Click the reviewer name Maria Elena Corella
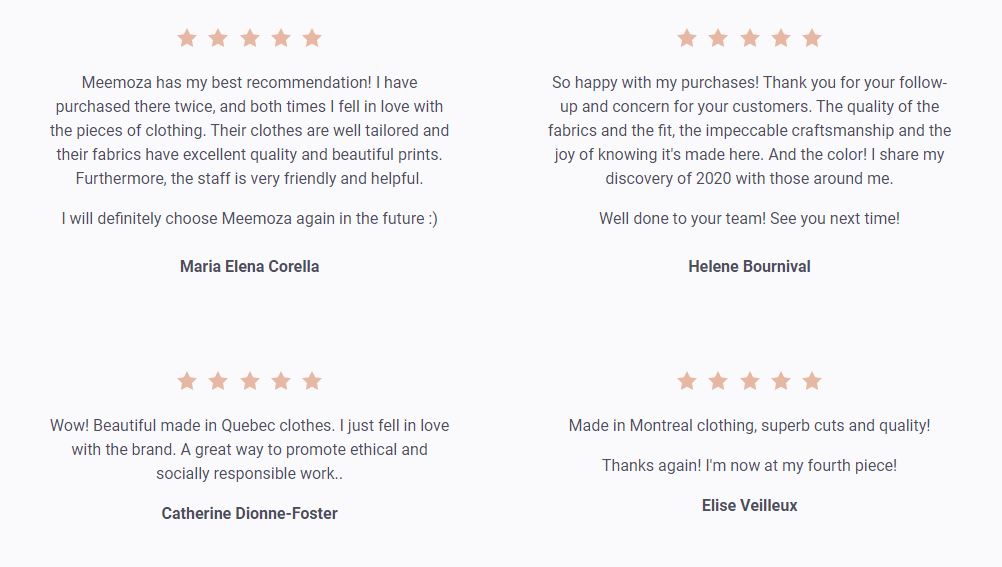Viewport: 1002px width, 567px height. tap(250, 266)
